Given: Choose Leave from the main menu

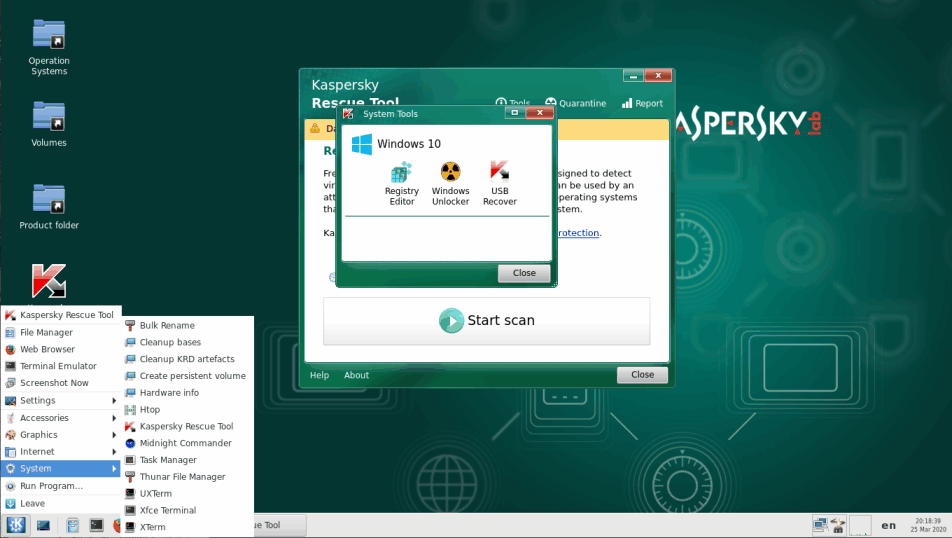Looking at the screenshot, I should tap(61, 503).
